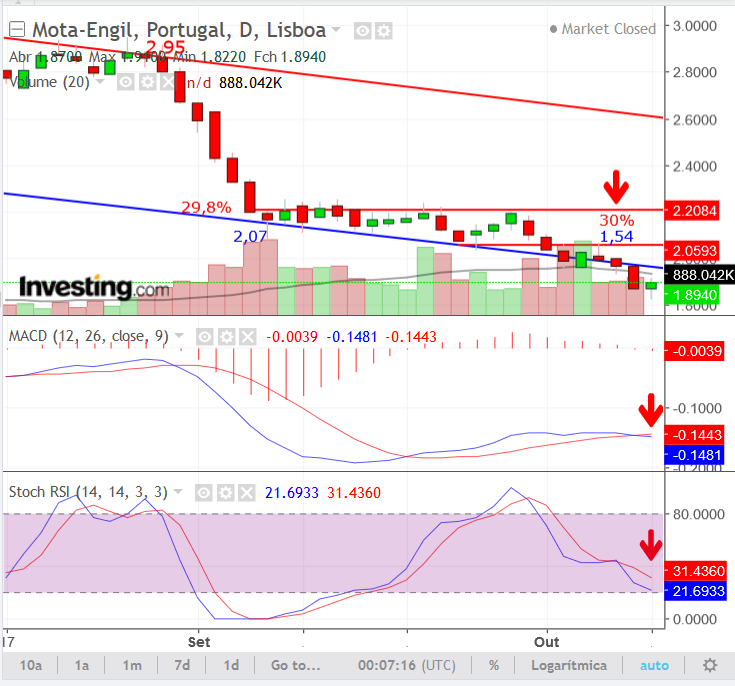
Task: Click the Set month label on time axis
Action: point(199,642)
